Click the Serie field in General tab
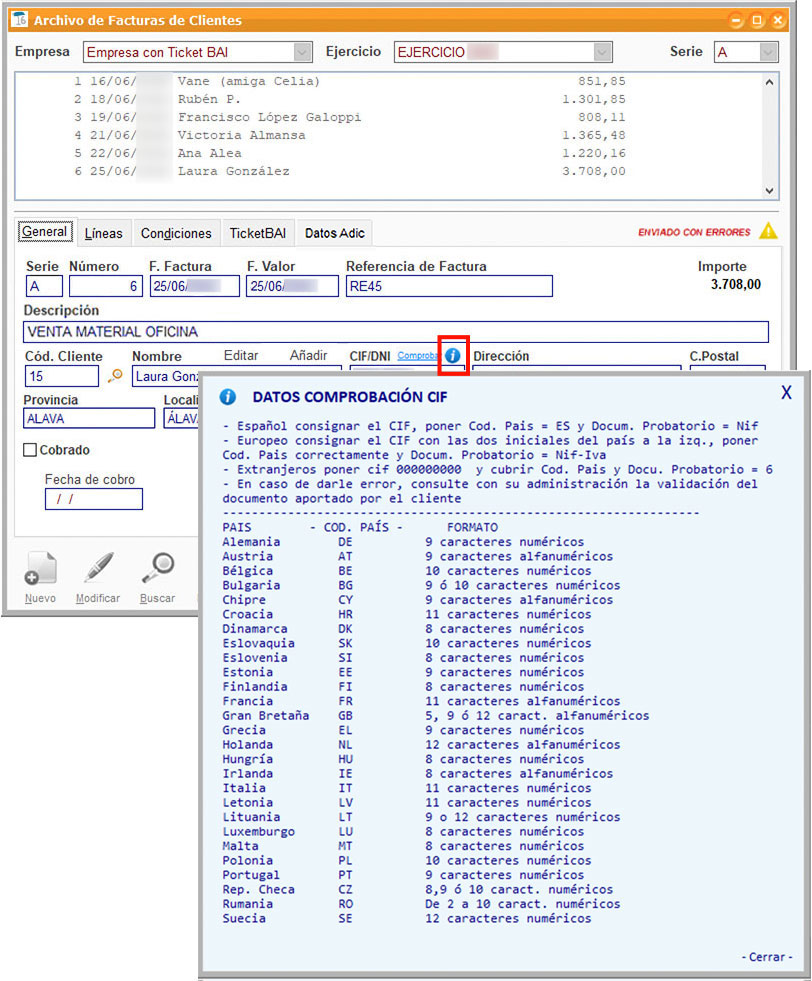This screenshot has height=981, width=812. (x=44, y=286)
